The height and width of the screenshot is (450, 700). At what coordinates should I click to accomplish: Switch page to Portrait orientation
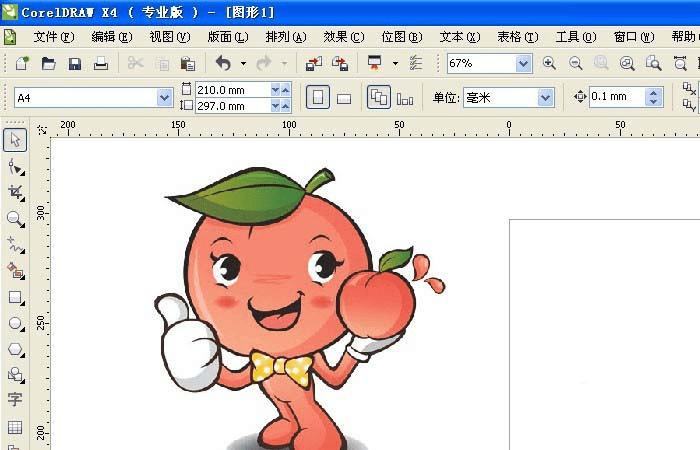tap(318, 97)
